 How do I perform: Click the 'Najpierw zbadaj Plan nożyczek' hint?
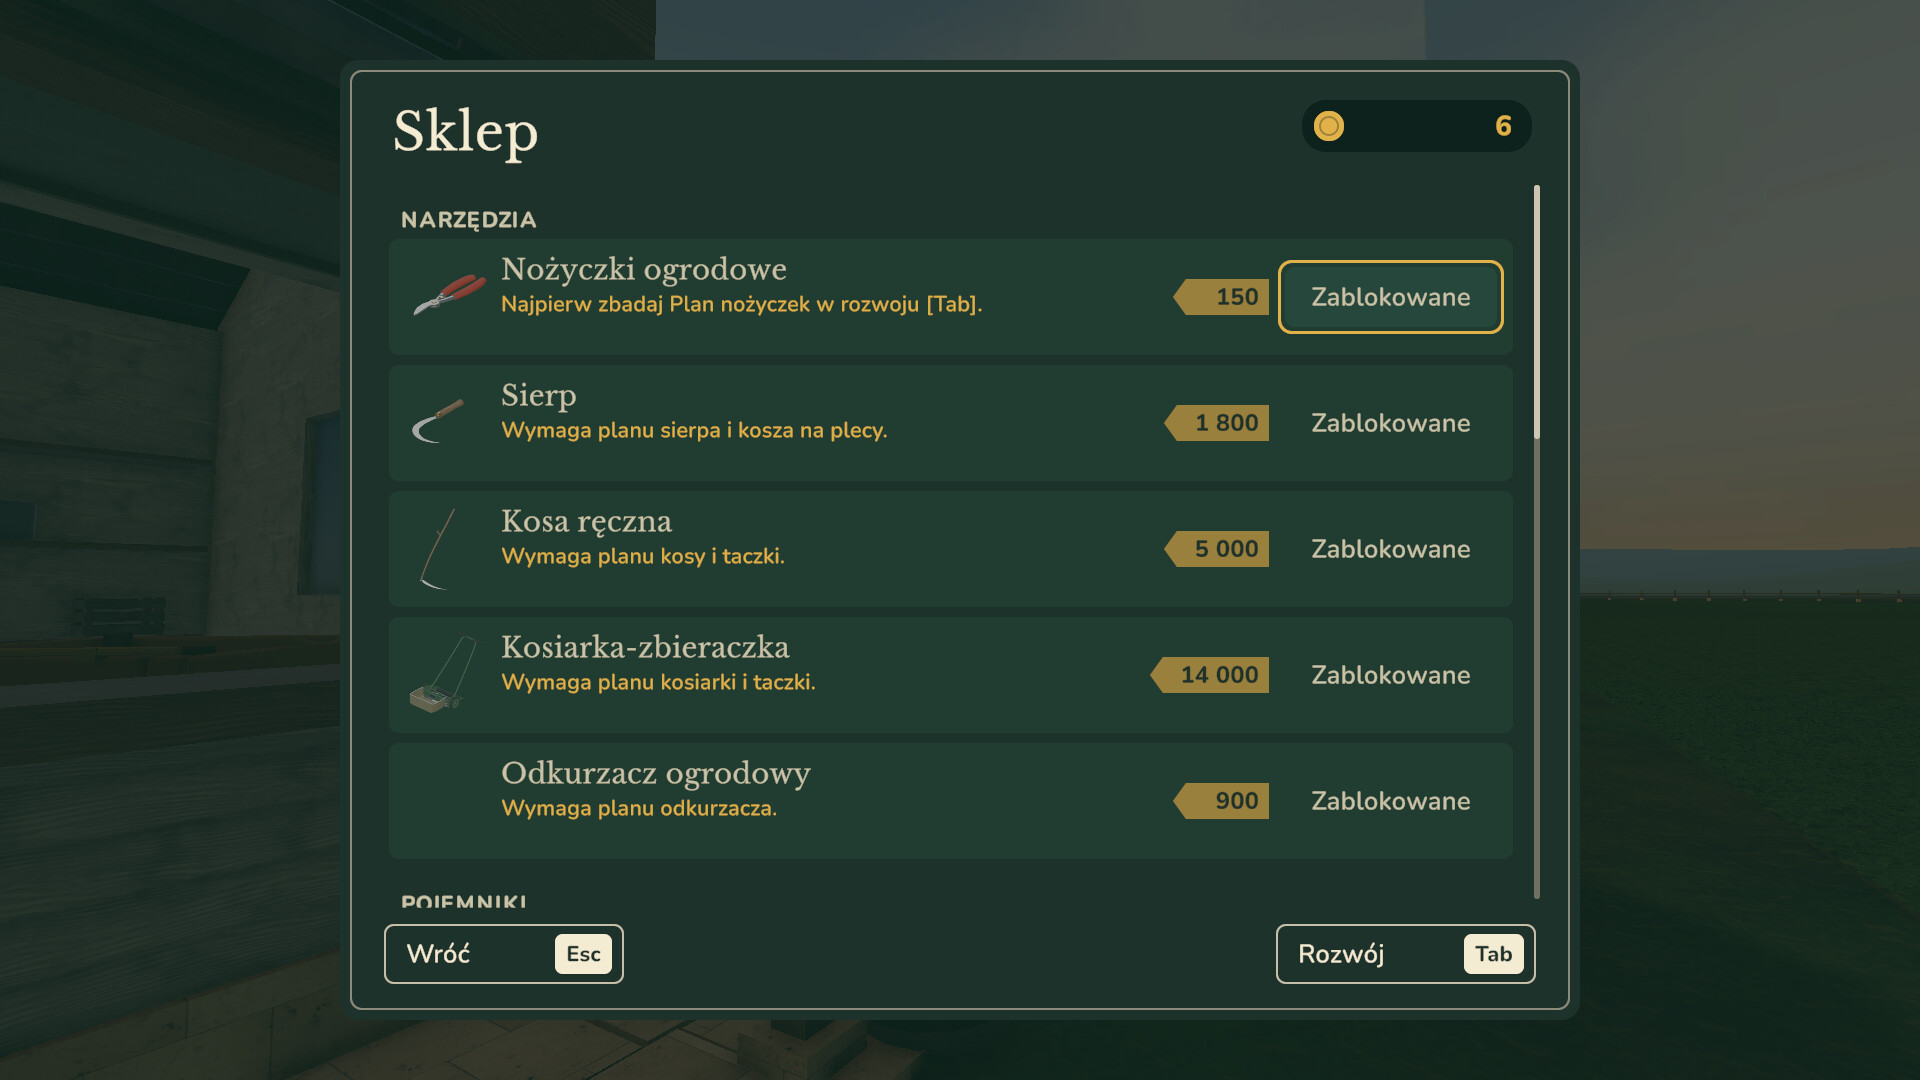(x=741, y=305)
